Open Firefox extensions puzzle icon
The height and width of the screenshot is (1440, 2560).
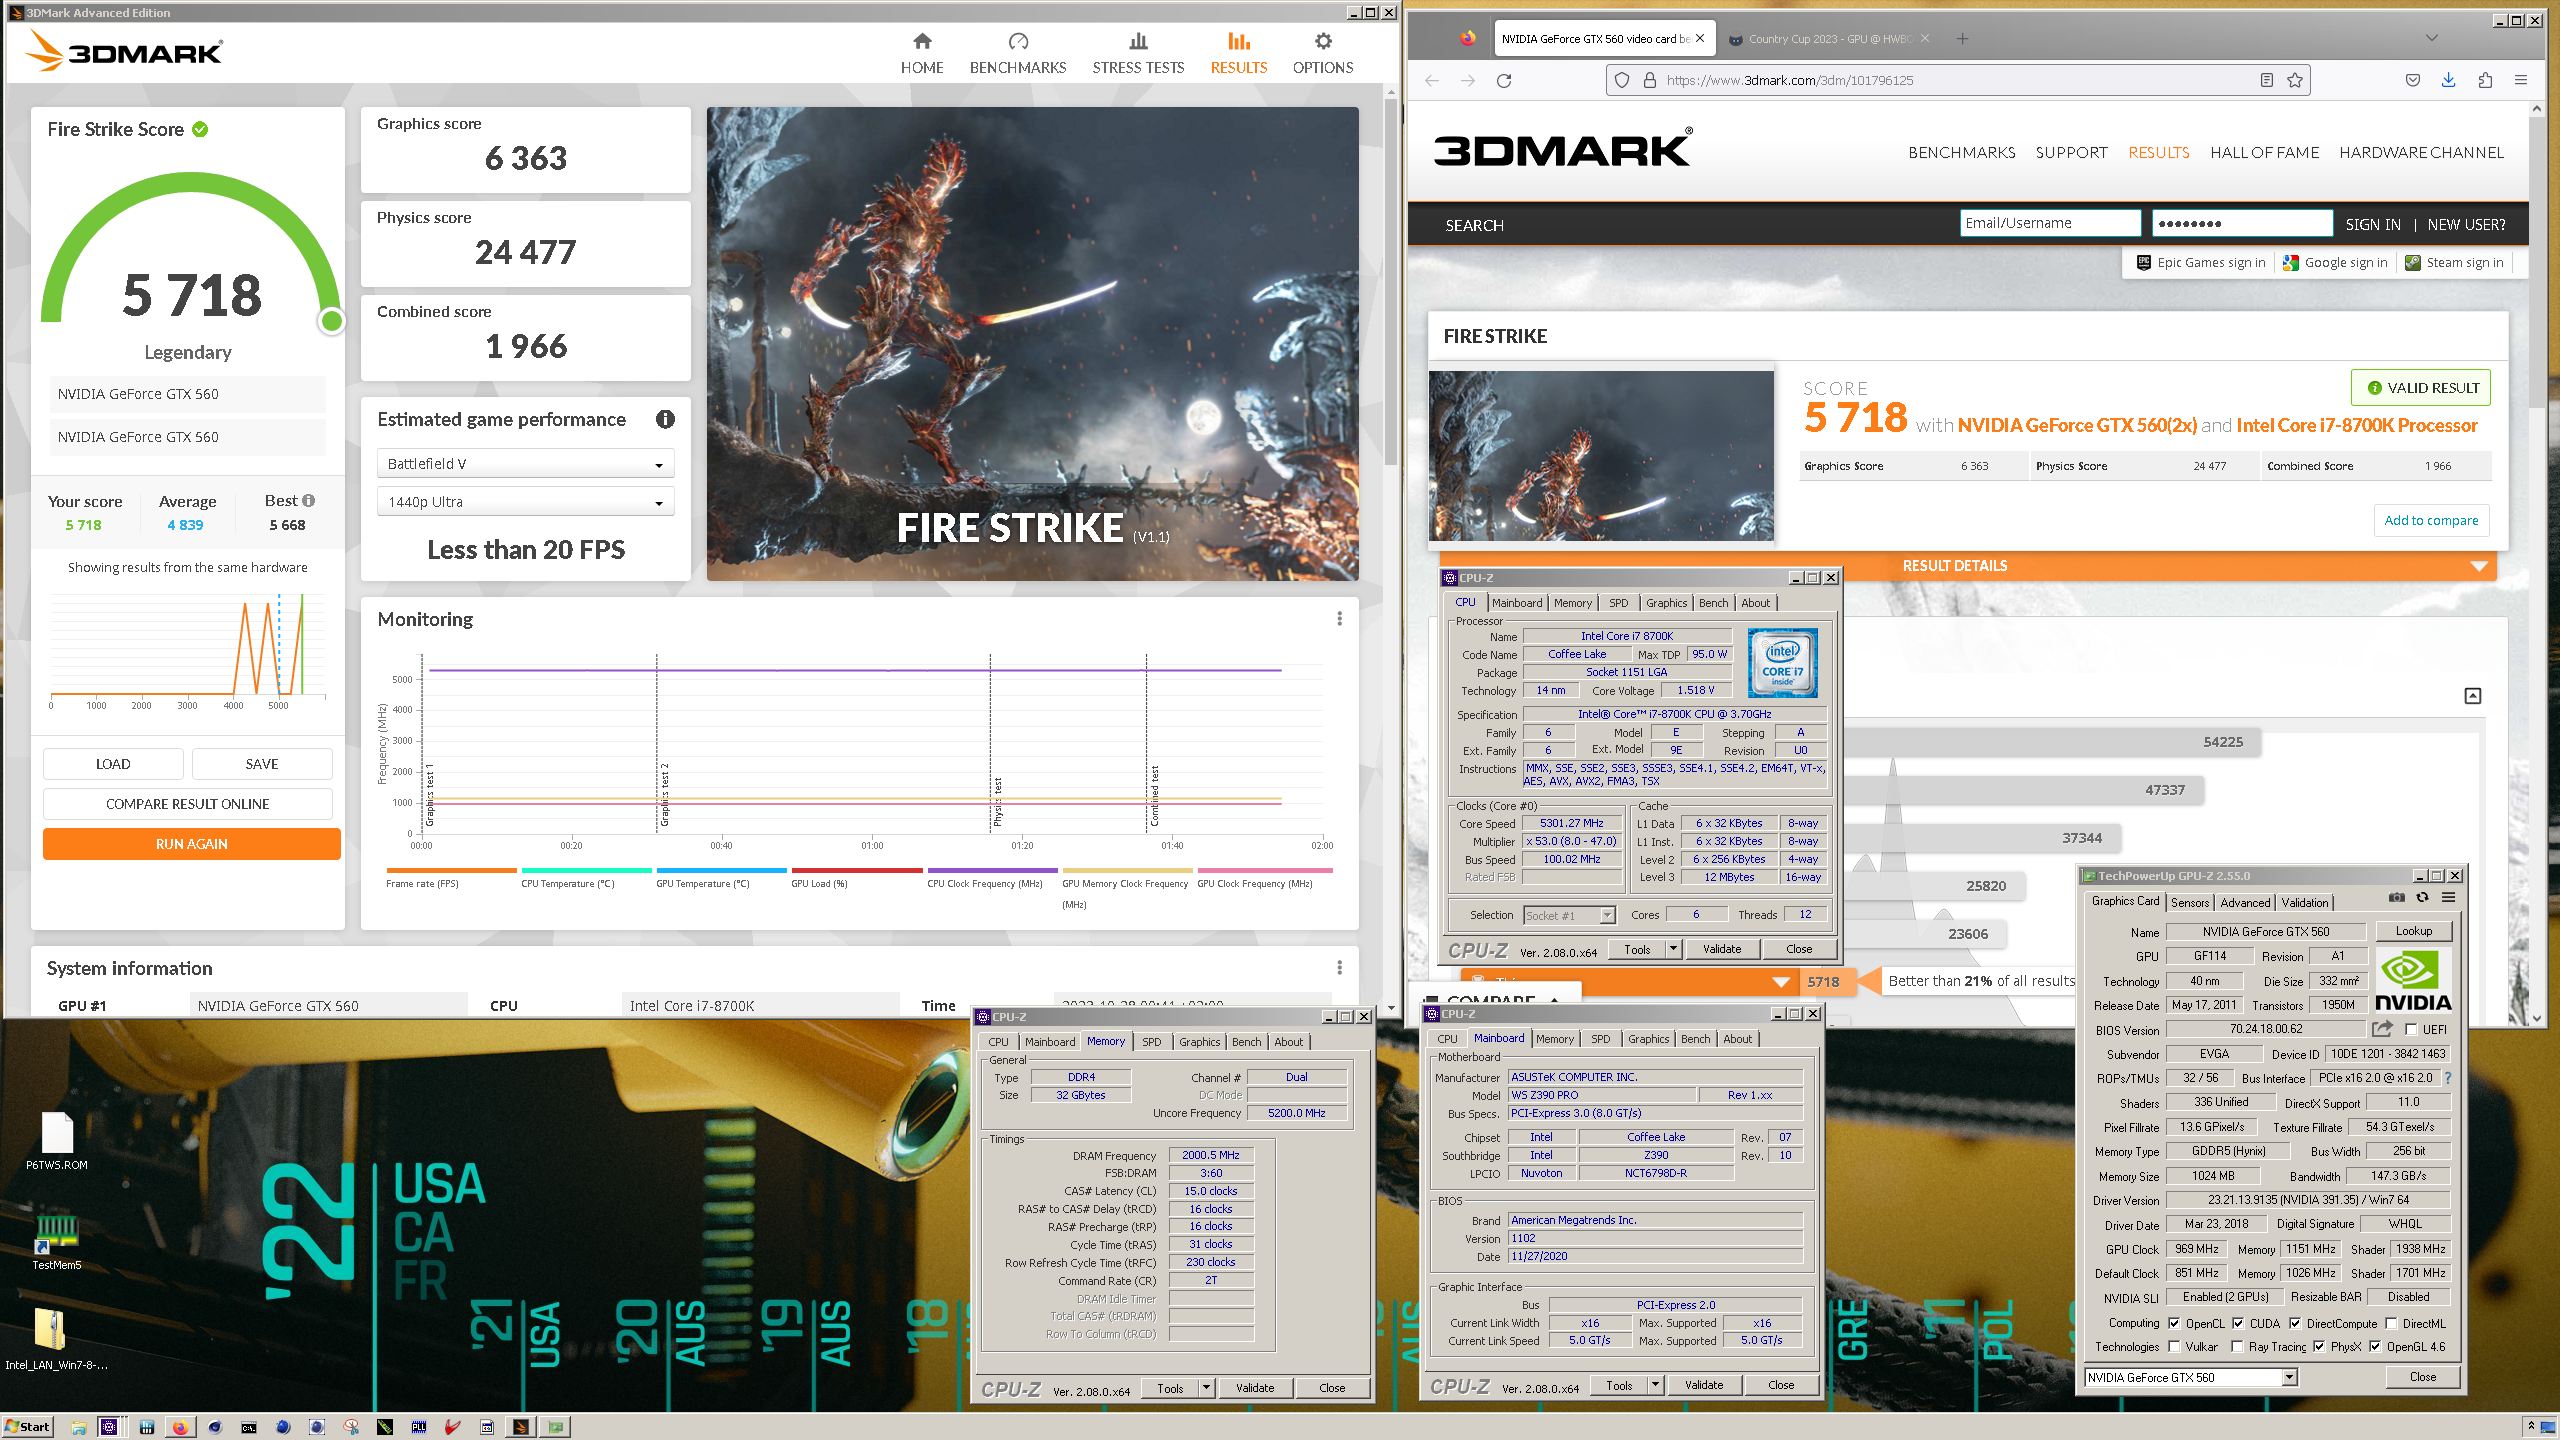[2485, 80]
